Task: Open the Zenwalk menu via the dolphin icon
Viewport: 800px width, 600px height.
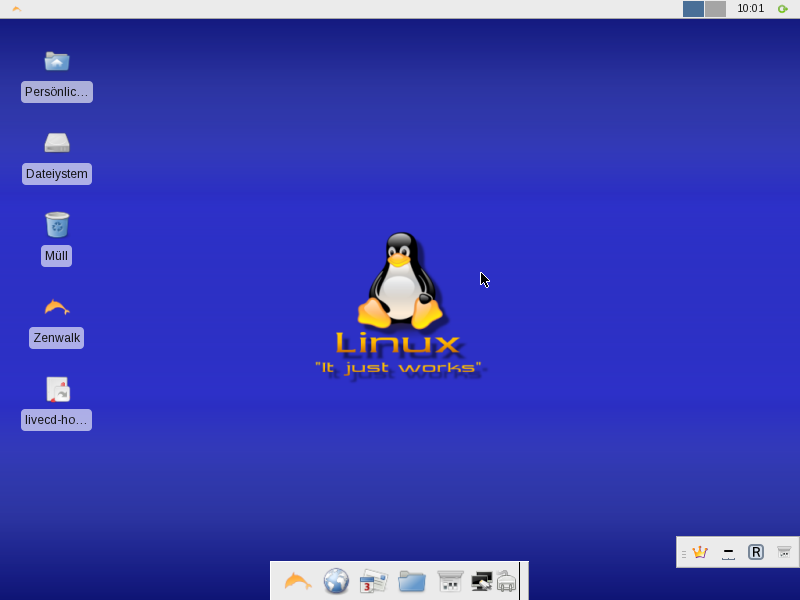Action: point(296,580)
